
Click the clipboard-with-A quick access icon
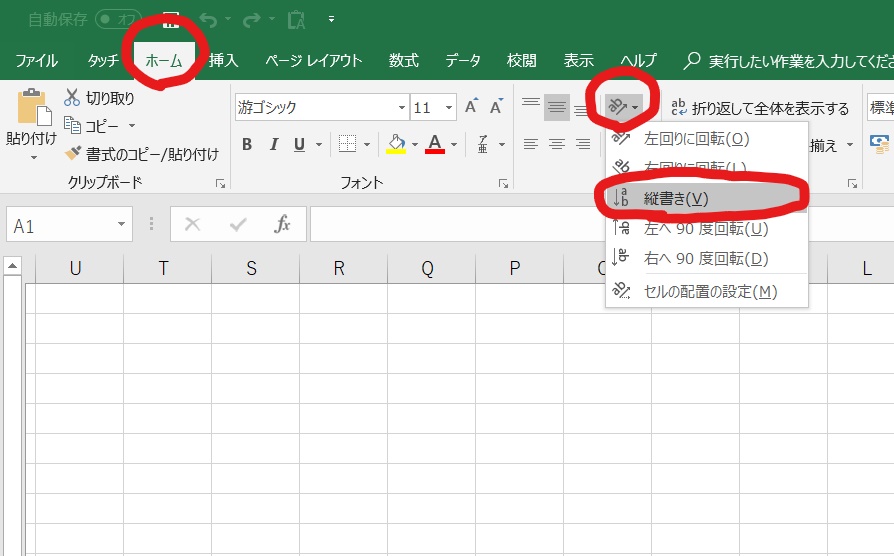tap(296, 20)
